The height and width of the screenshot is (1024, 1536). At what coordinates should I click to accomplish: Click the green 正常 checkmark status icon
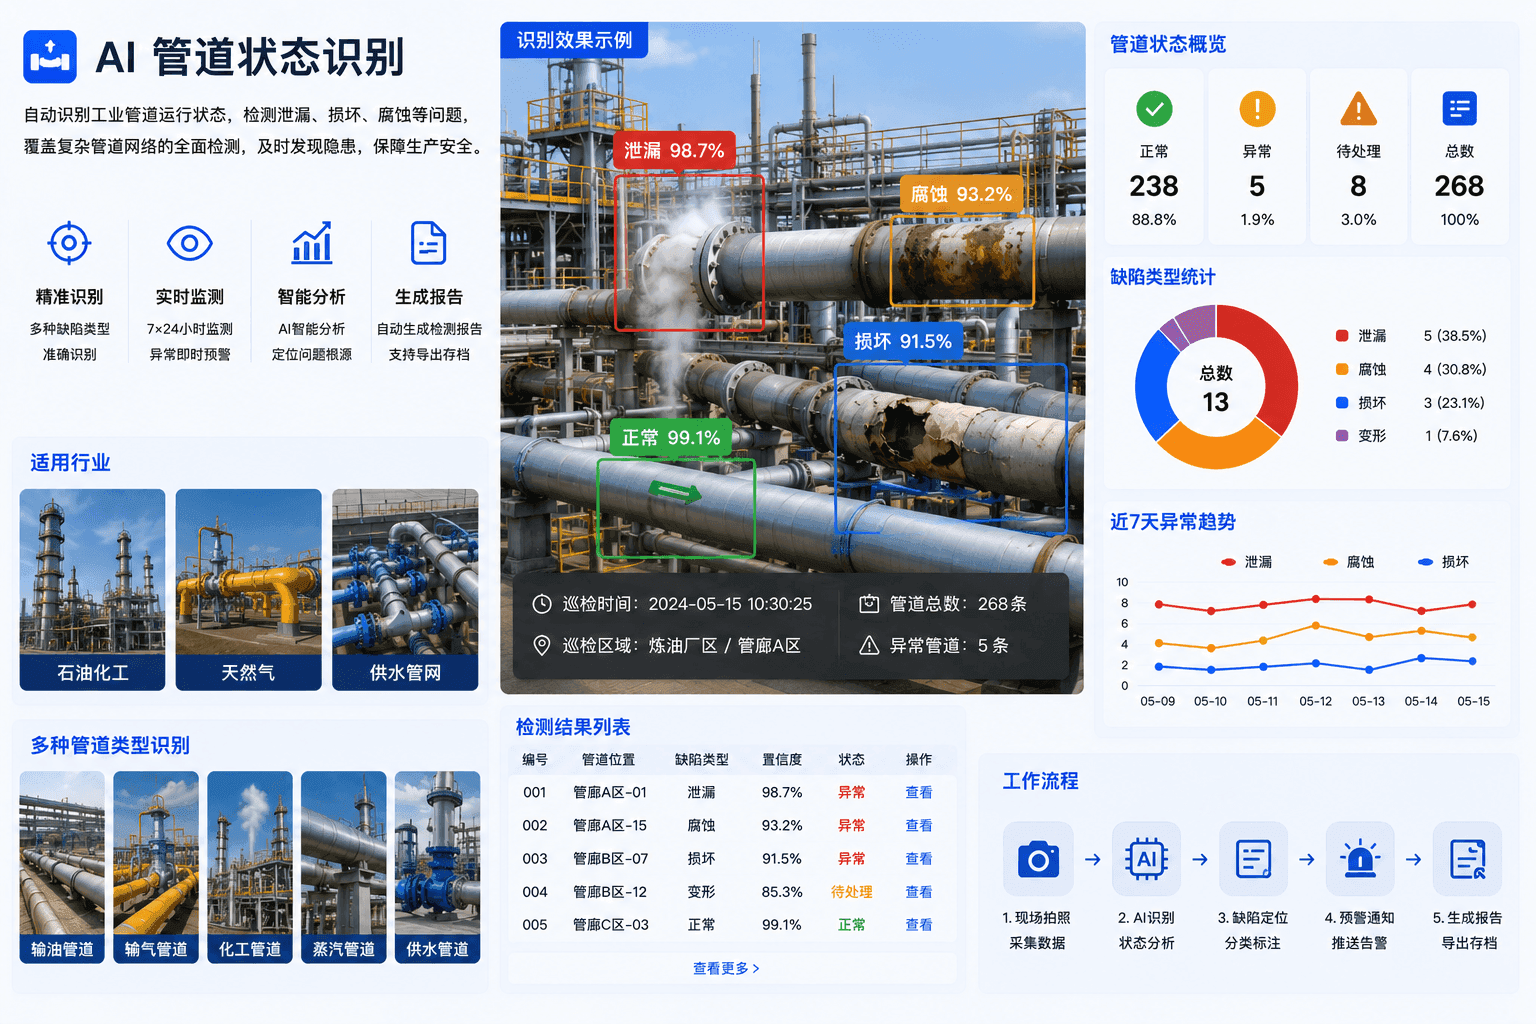(x=1154, y=109)
